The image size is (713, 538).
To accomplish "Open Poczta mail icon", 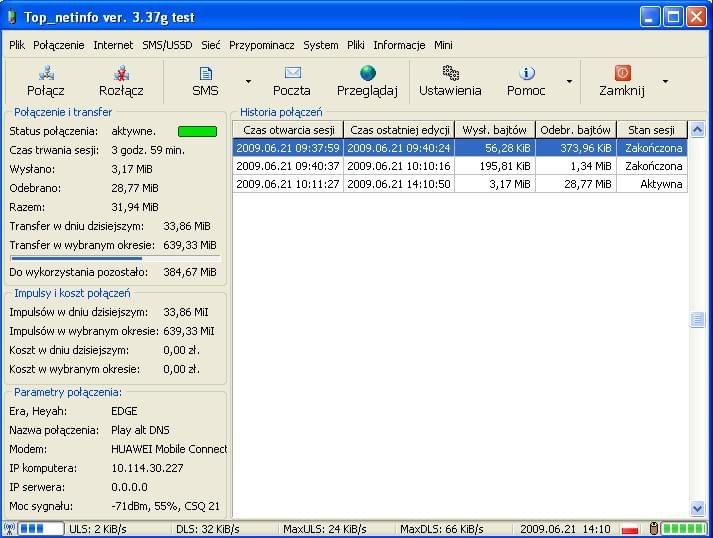I will coord(292,73).
